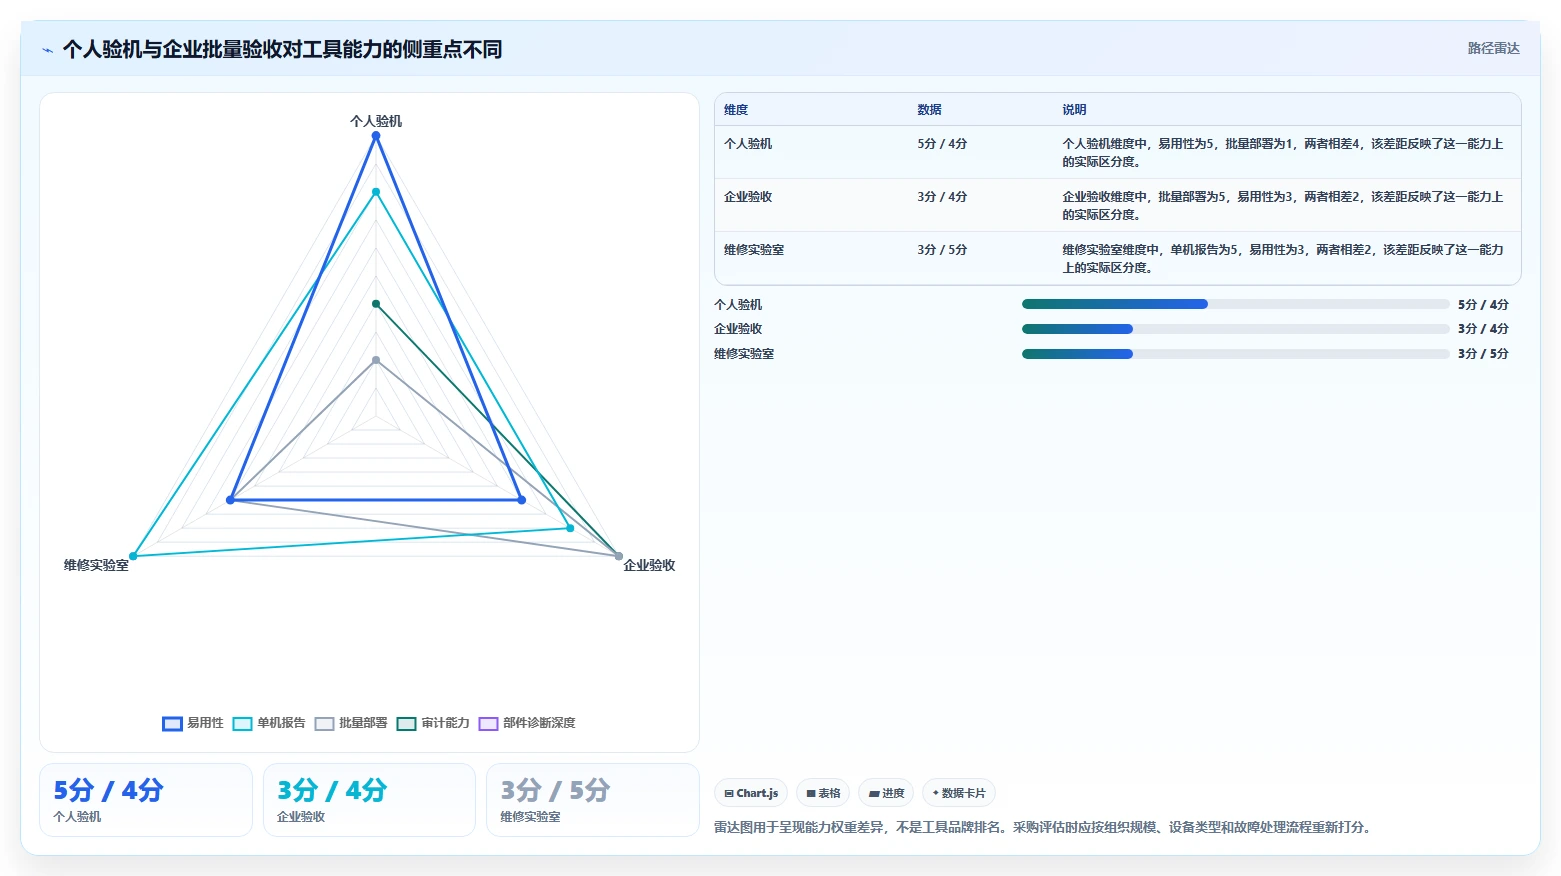The image size is (1561, 876).
Task: Toggle the 部件诊断深度 legend series
Action: click(x=527, y=723)
